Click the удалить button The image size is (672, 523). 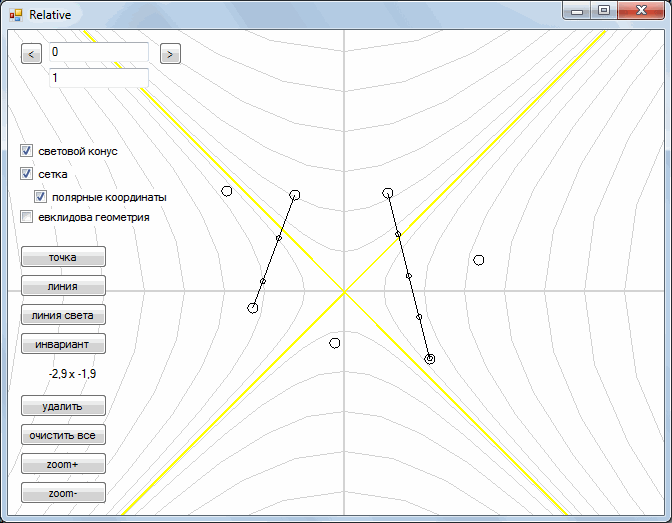tap(63, 406)
